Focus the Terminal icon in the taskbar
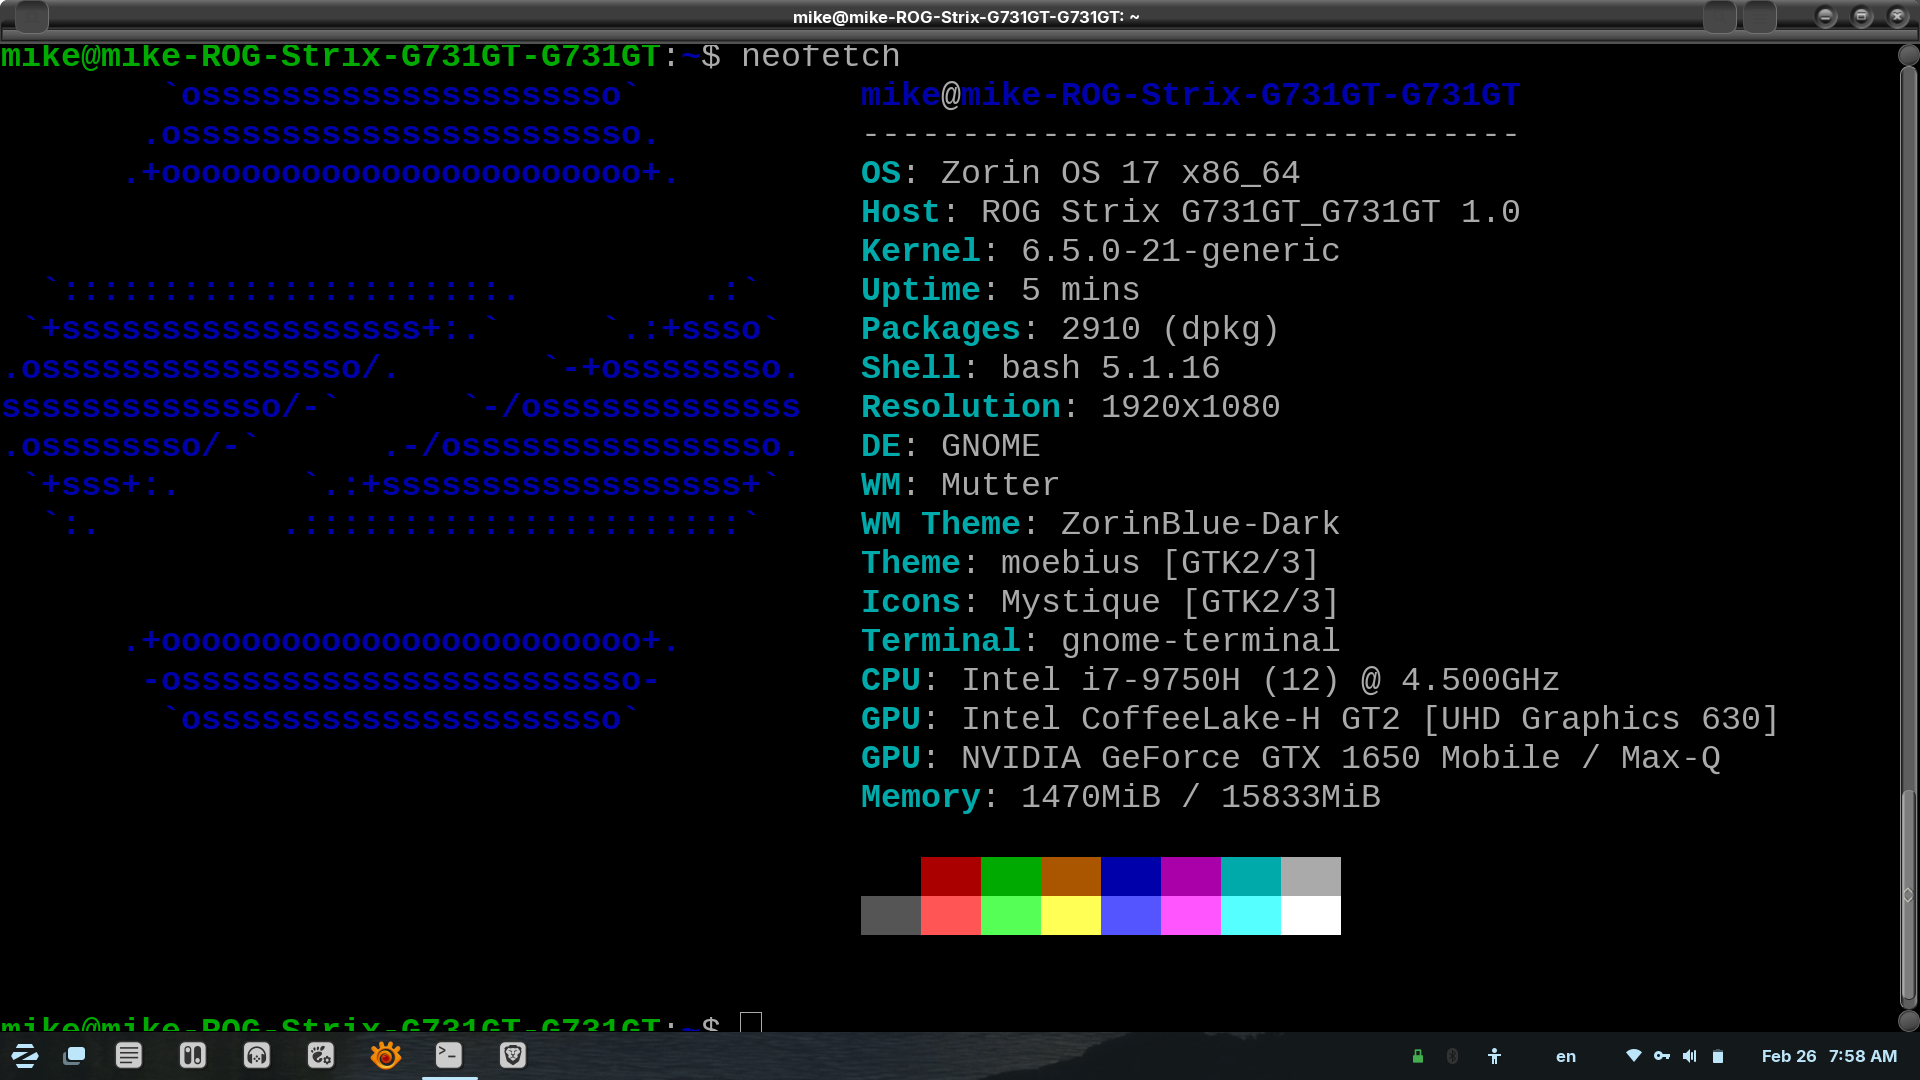1920x1080 pixels. pyautogui.click(x=449, y=1055)
